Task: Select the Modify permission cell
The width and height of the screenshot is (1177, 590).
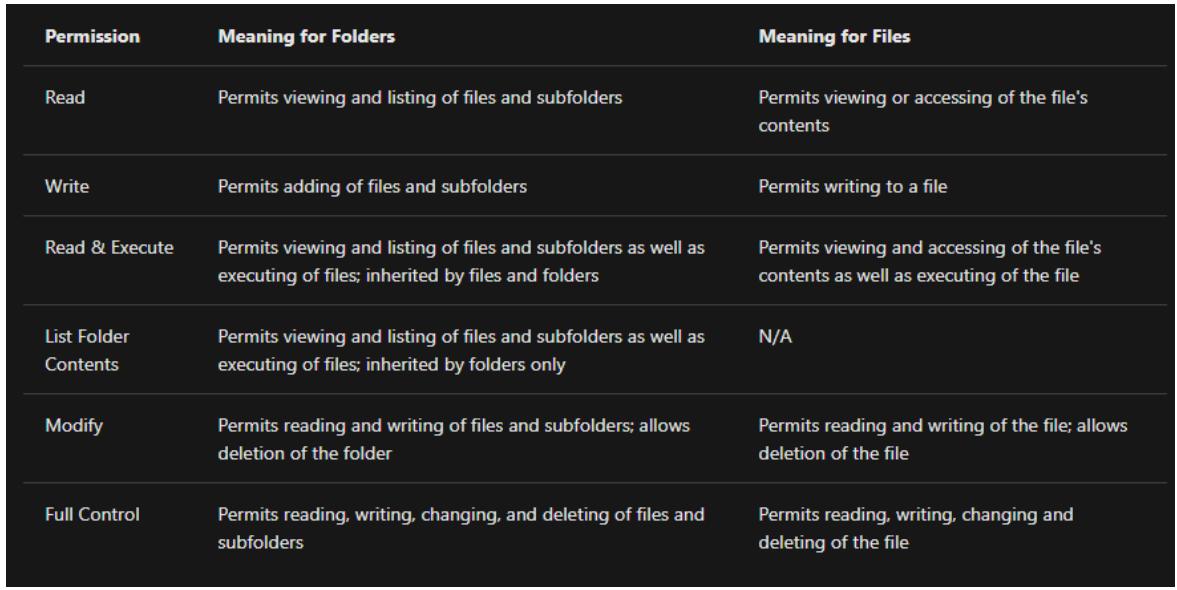Action: click(74, 426)
